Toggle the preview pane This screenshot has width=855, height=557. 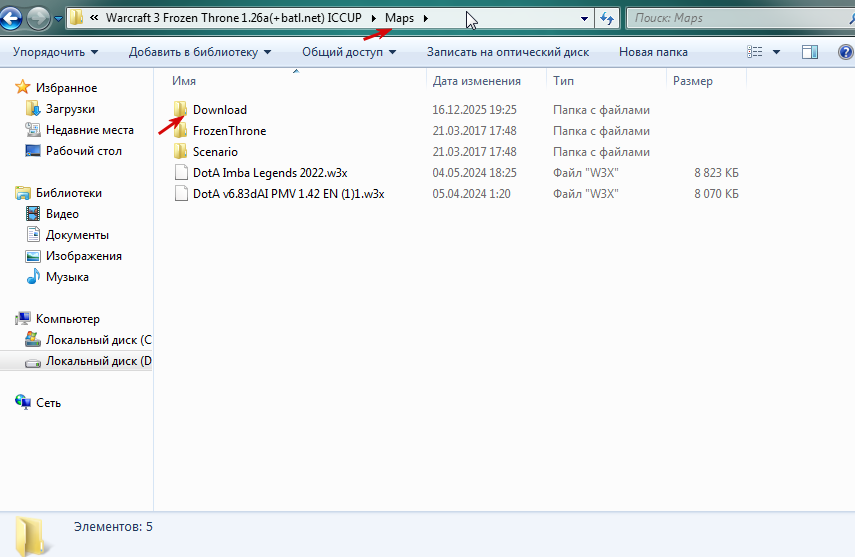click(810, 52)
